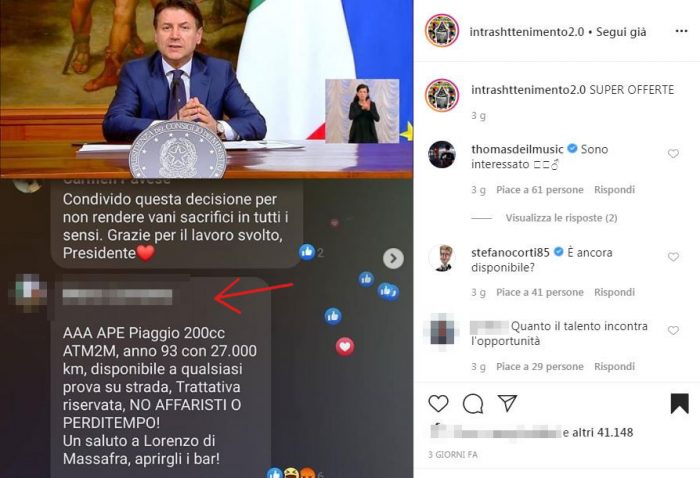Share post via paper plane icon

tap(507, 403)
